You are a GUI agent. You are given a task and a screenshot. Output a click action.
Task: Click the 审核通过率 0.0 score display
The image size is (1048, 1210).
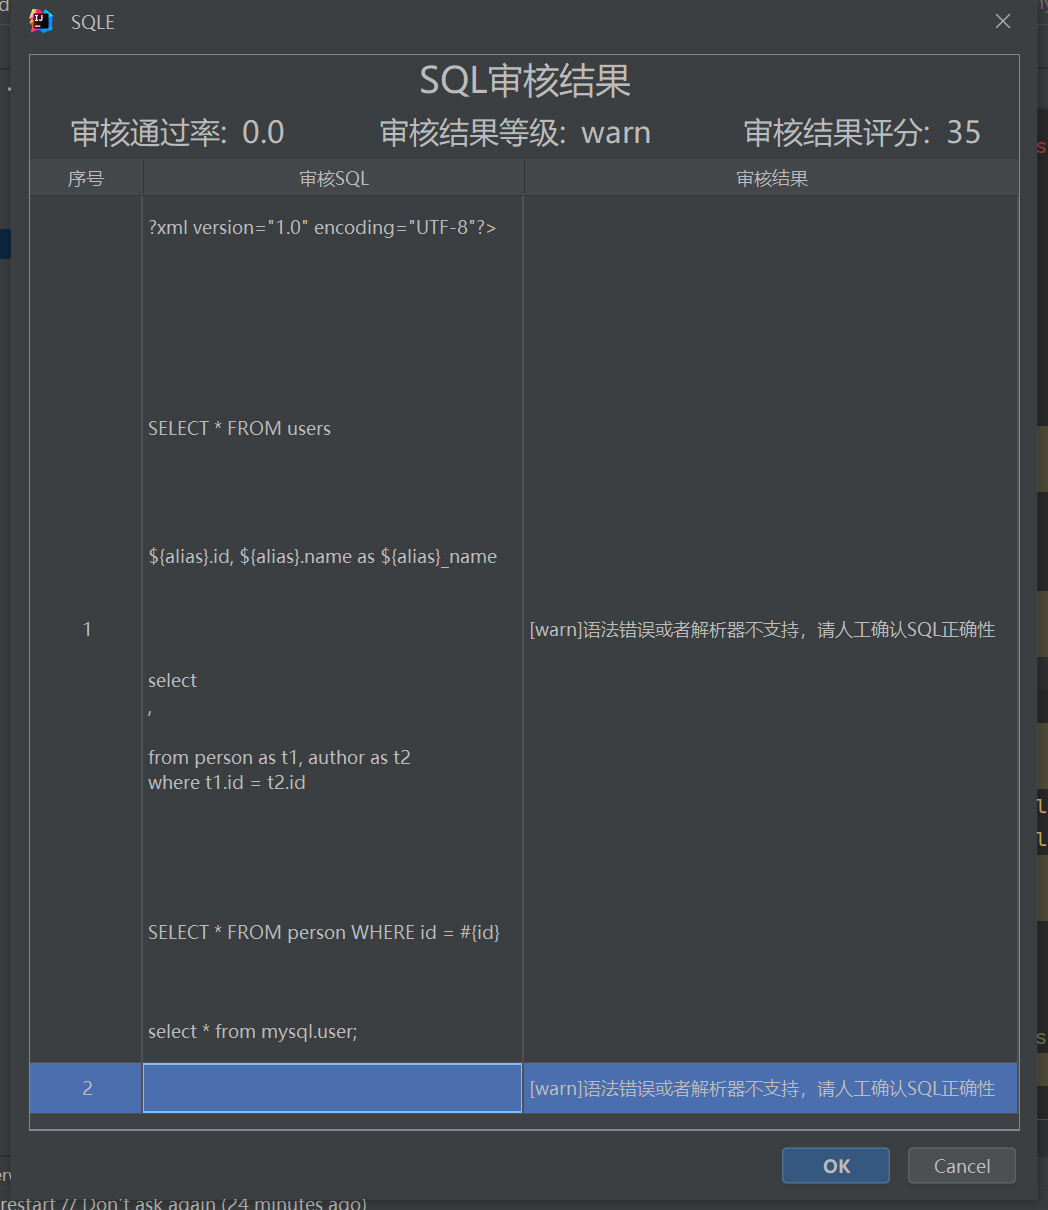point(176,131)
